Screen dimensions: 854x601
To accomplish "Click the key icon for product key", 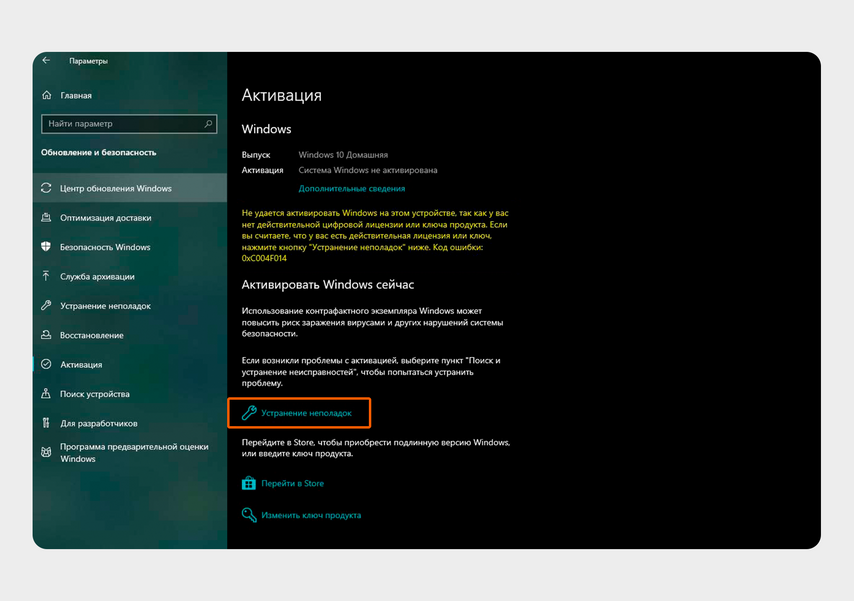I will (249, 515).
